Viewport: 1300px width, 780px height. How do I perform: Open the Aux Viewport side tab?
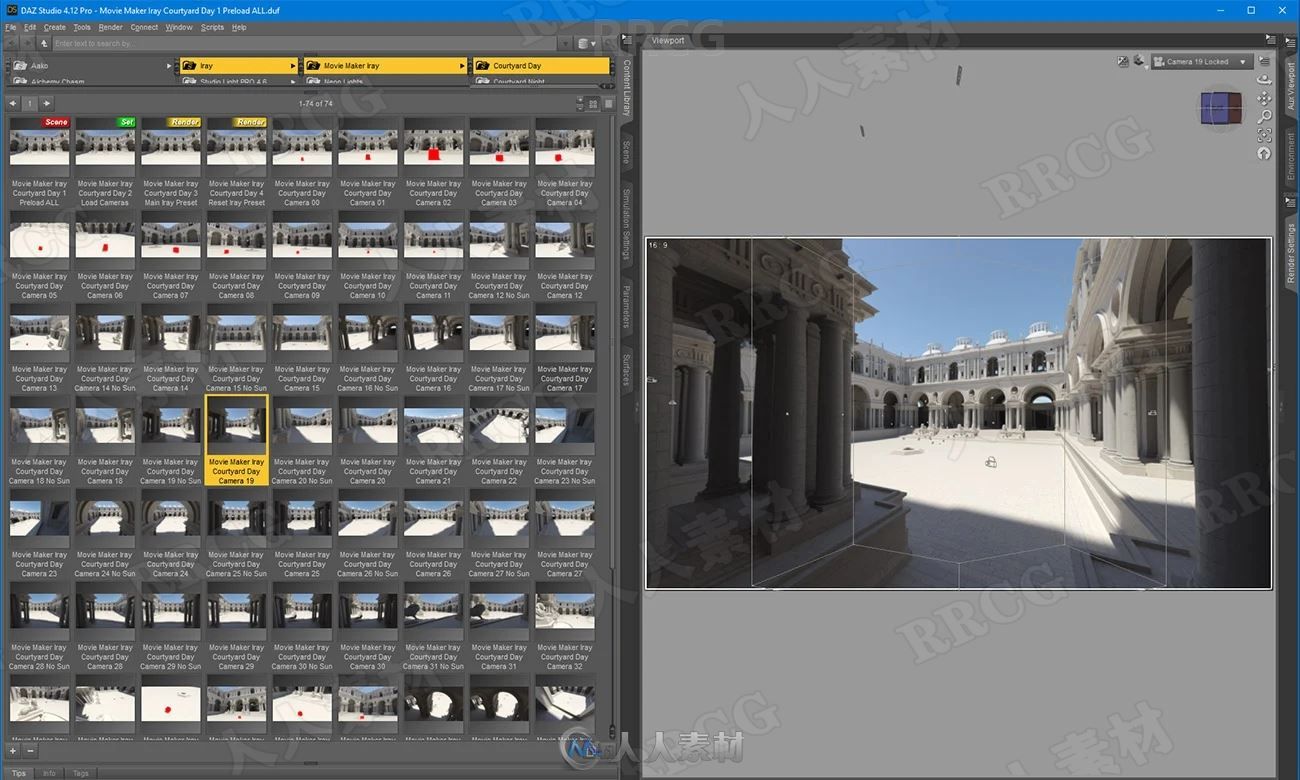coord(1291,86)
